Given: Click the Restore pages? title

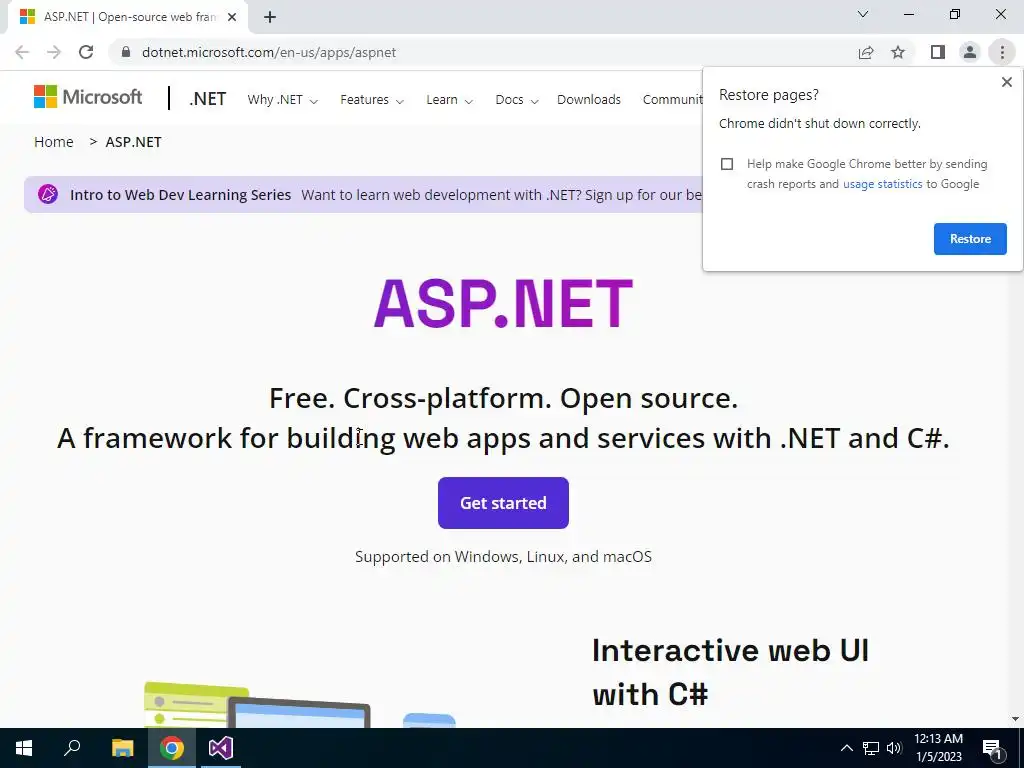Looking at the screenshot, I should coord(769,95).
